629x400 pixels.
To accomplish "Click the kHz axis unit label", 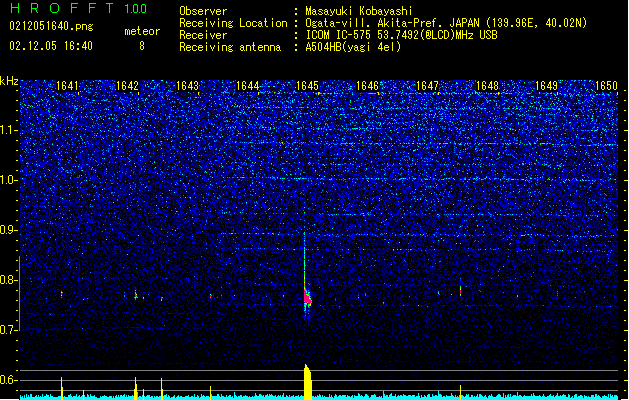I will 9,81.
